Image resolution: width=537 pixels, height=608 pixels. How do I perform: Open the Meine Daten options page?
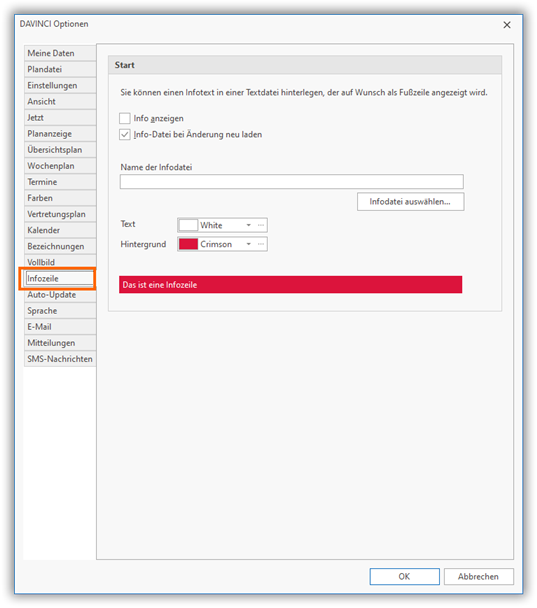(60, 53)
